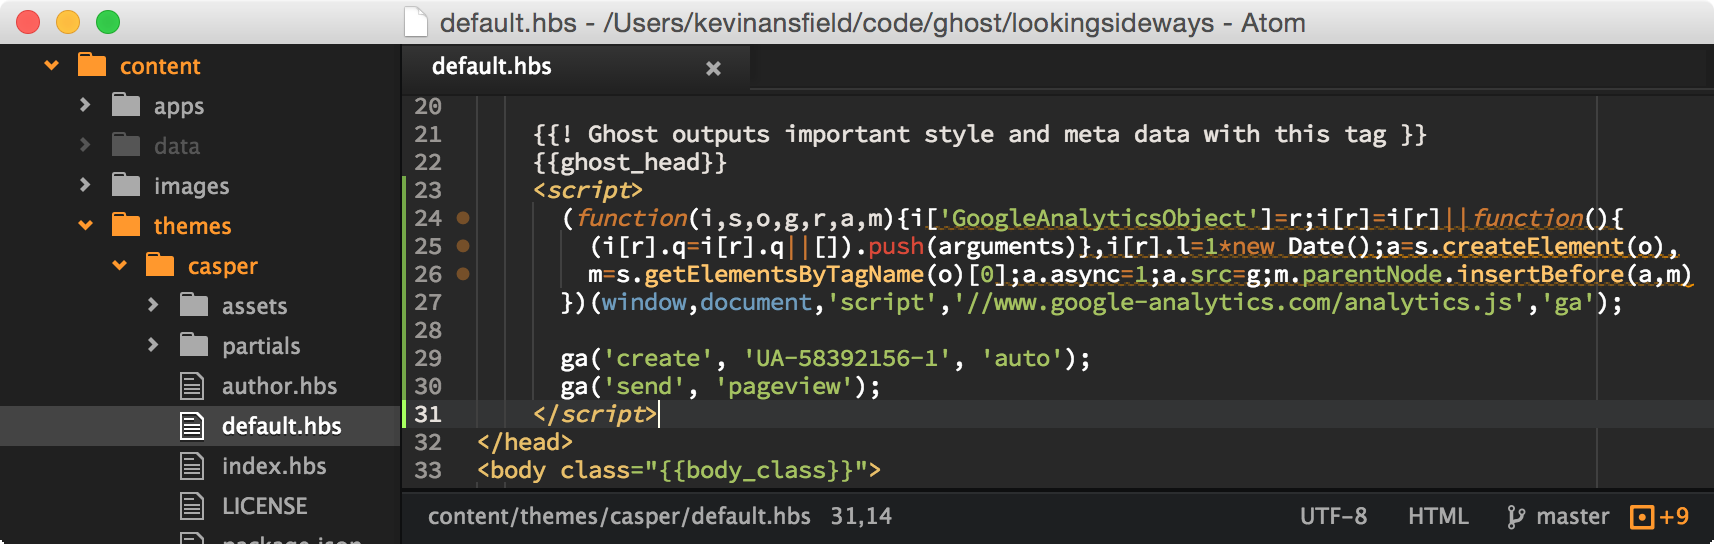Click the lint warning dot on line 26

point(463,274)
